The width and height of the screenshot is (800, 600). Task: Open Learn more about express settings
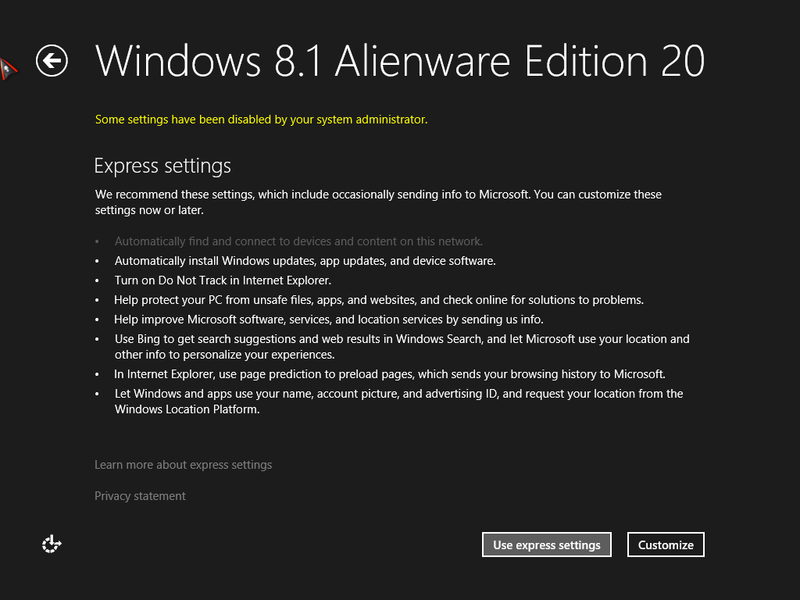click(x=183, y=465)
